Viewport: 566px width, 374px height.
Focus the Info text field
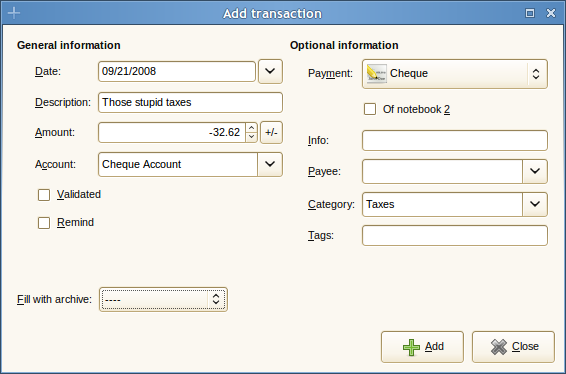click(455, 140)
